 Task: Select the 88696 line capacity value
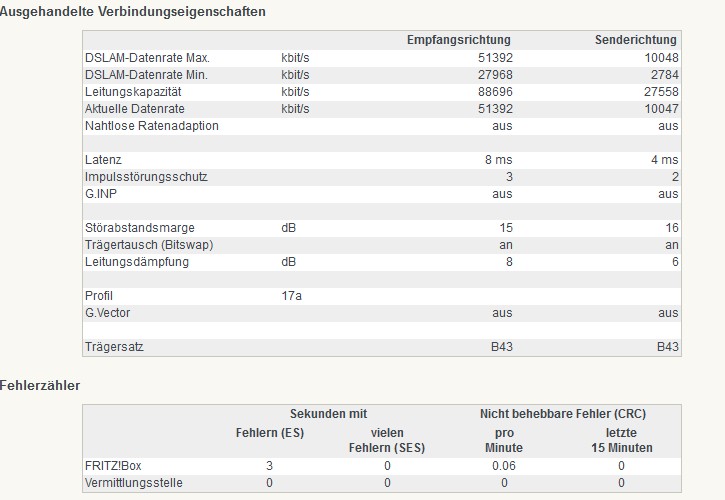click(495, 92)
